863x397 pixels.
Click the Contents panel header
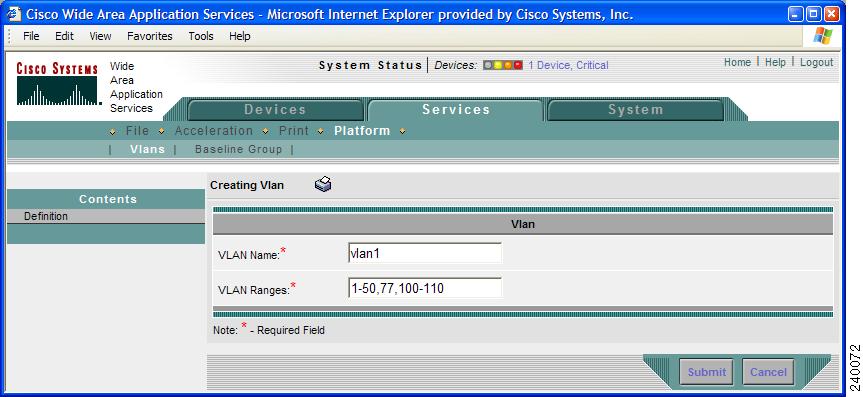click(x=106, y=199)
